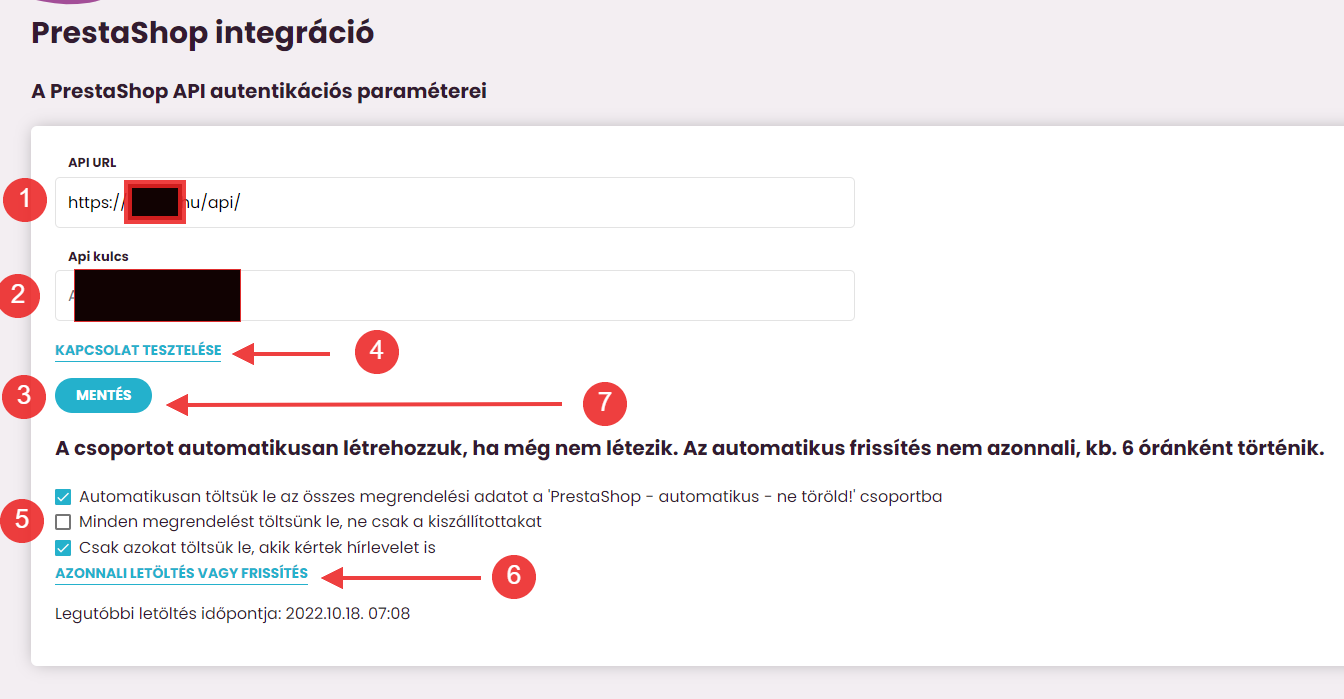Click the red number 4 marker

coord(377,351)
